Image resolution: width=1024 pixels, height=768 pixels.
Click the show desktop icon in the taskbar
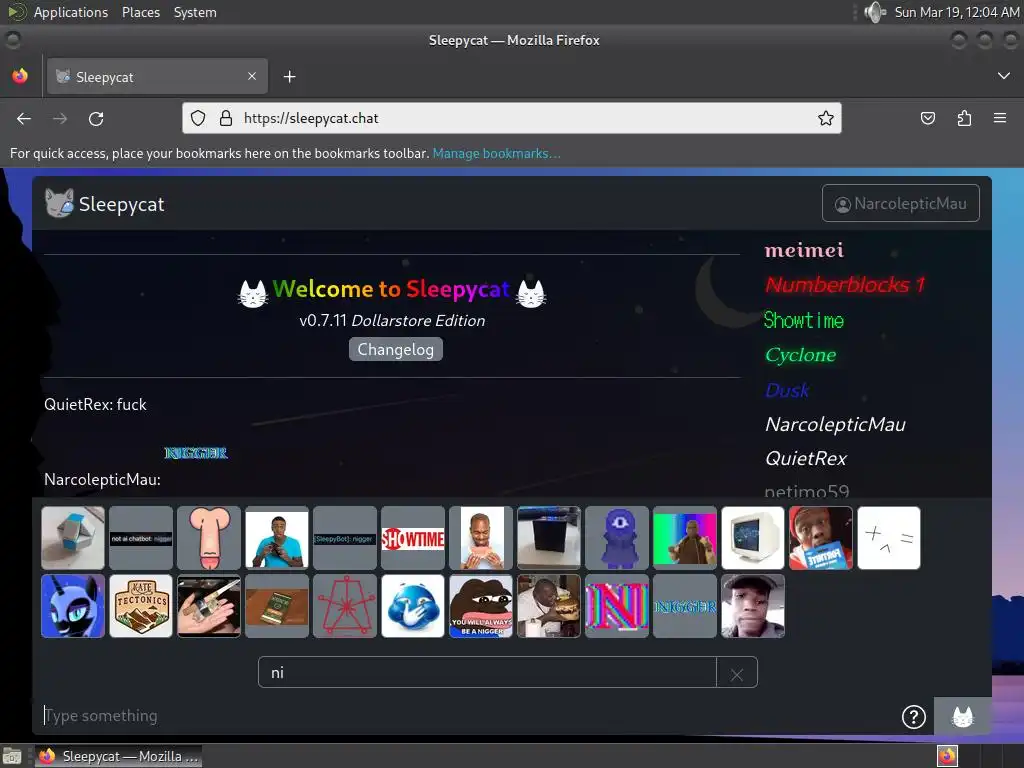click(12, 756)
